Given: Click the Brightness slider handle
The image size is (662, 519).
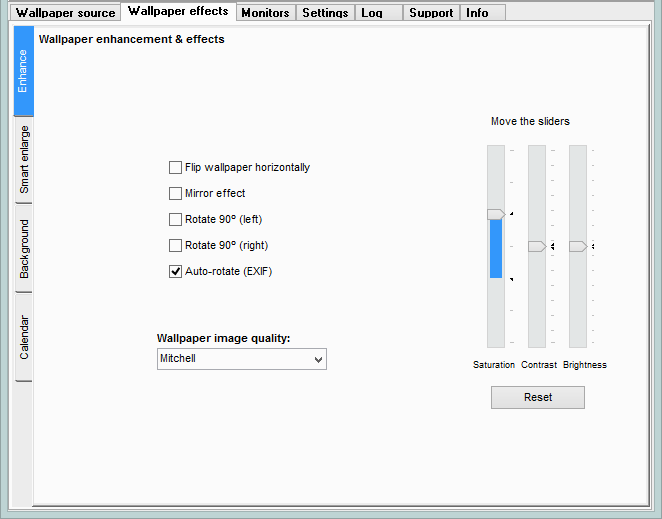Looking at the screenshot, I should coord(578,246).
